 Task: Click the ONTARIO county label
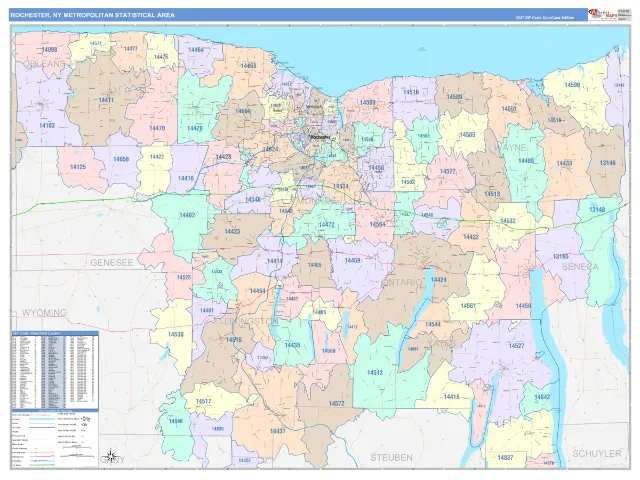click(x=403, y=282)
